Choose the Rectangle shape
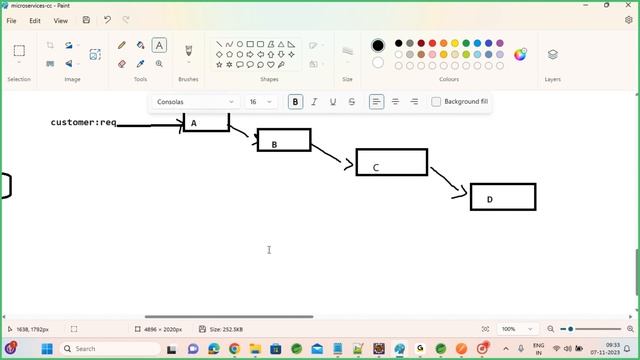 [250, 44]
